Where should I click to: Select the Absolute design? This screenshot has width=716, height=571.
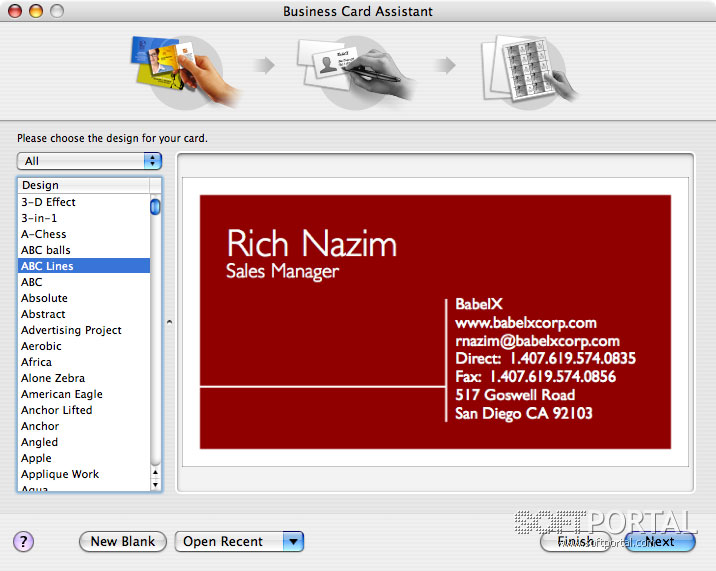click(84, 298)
